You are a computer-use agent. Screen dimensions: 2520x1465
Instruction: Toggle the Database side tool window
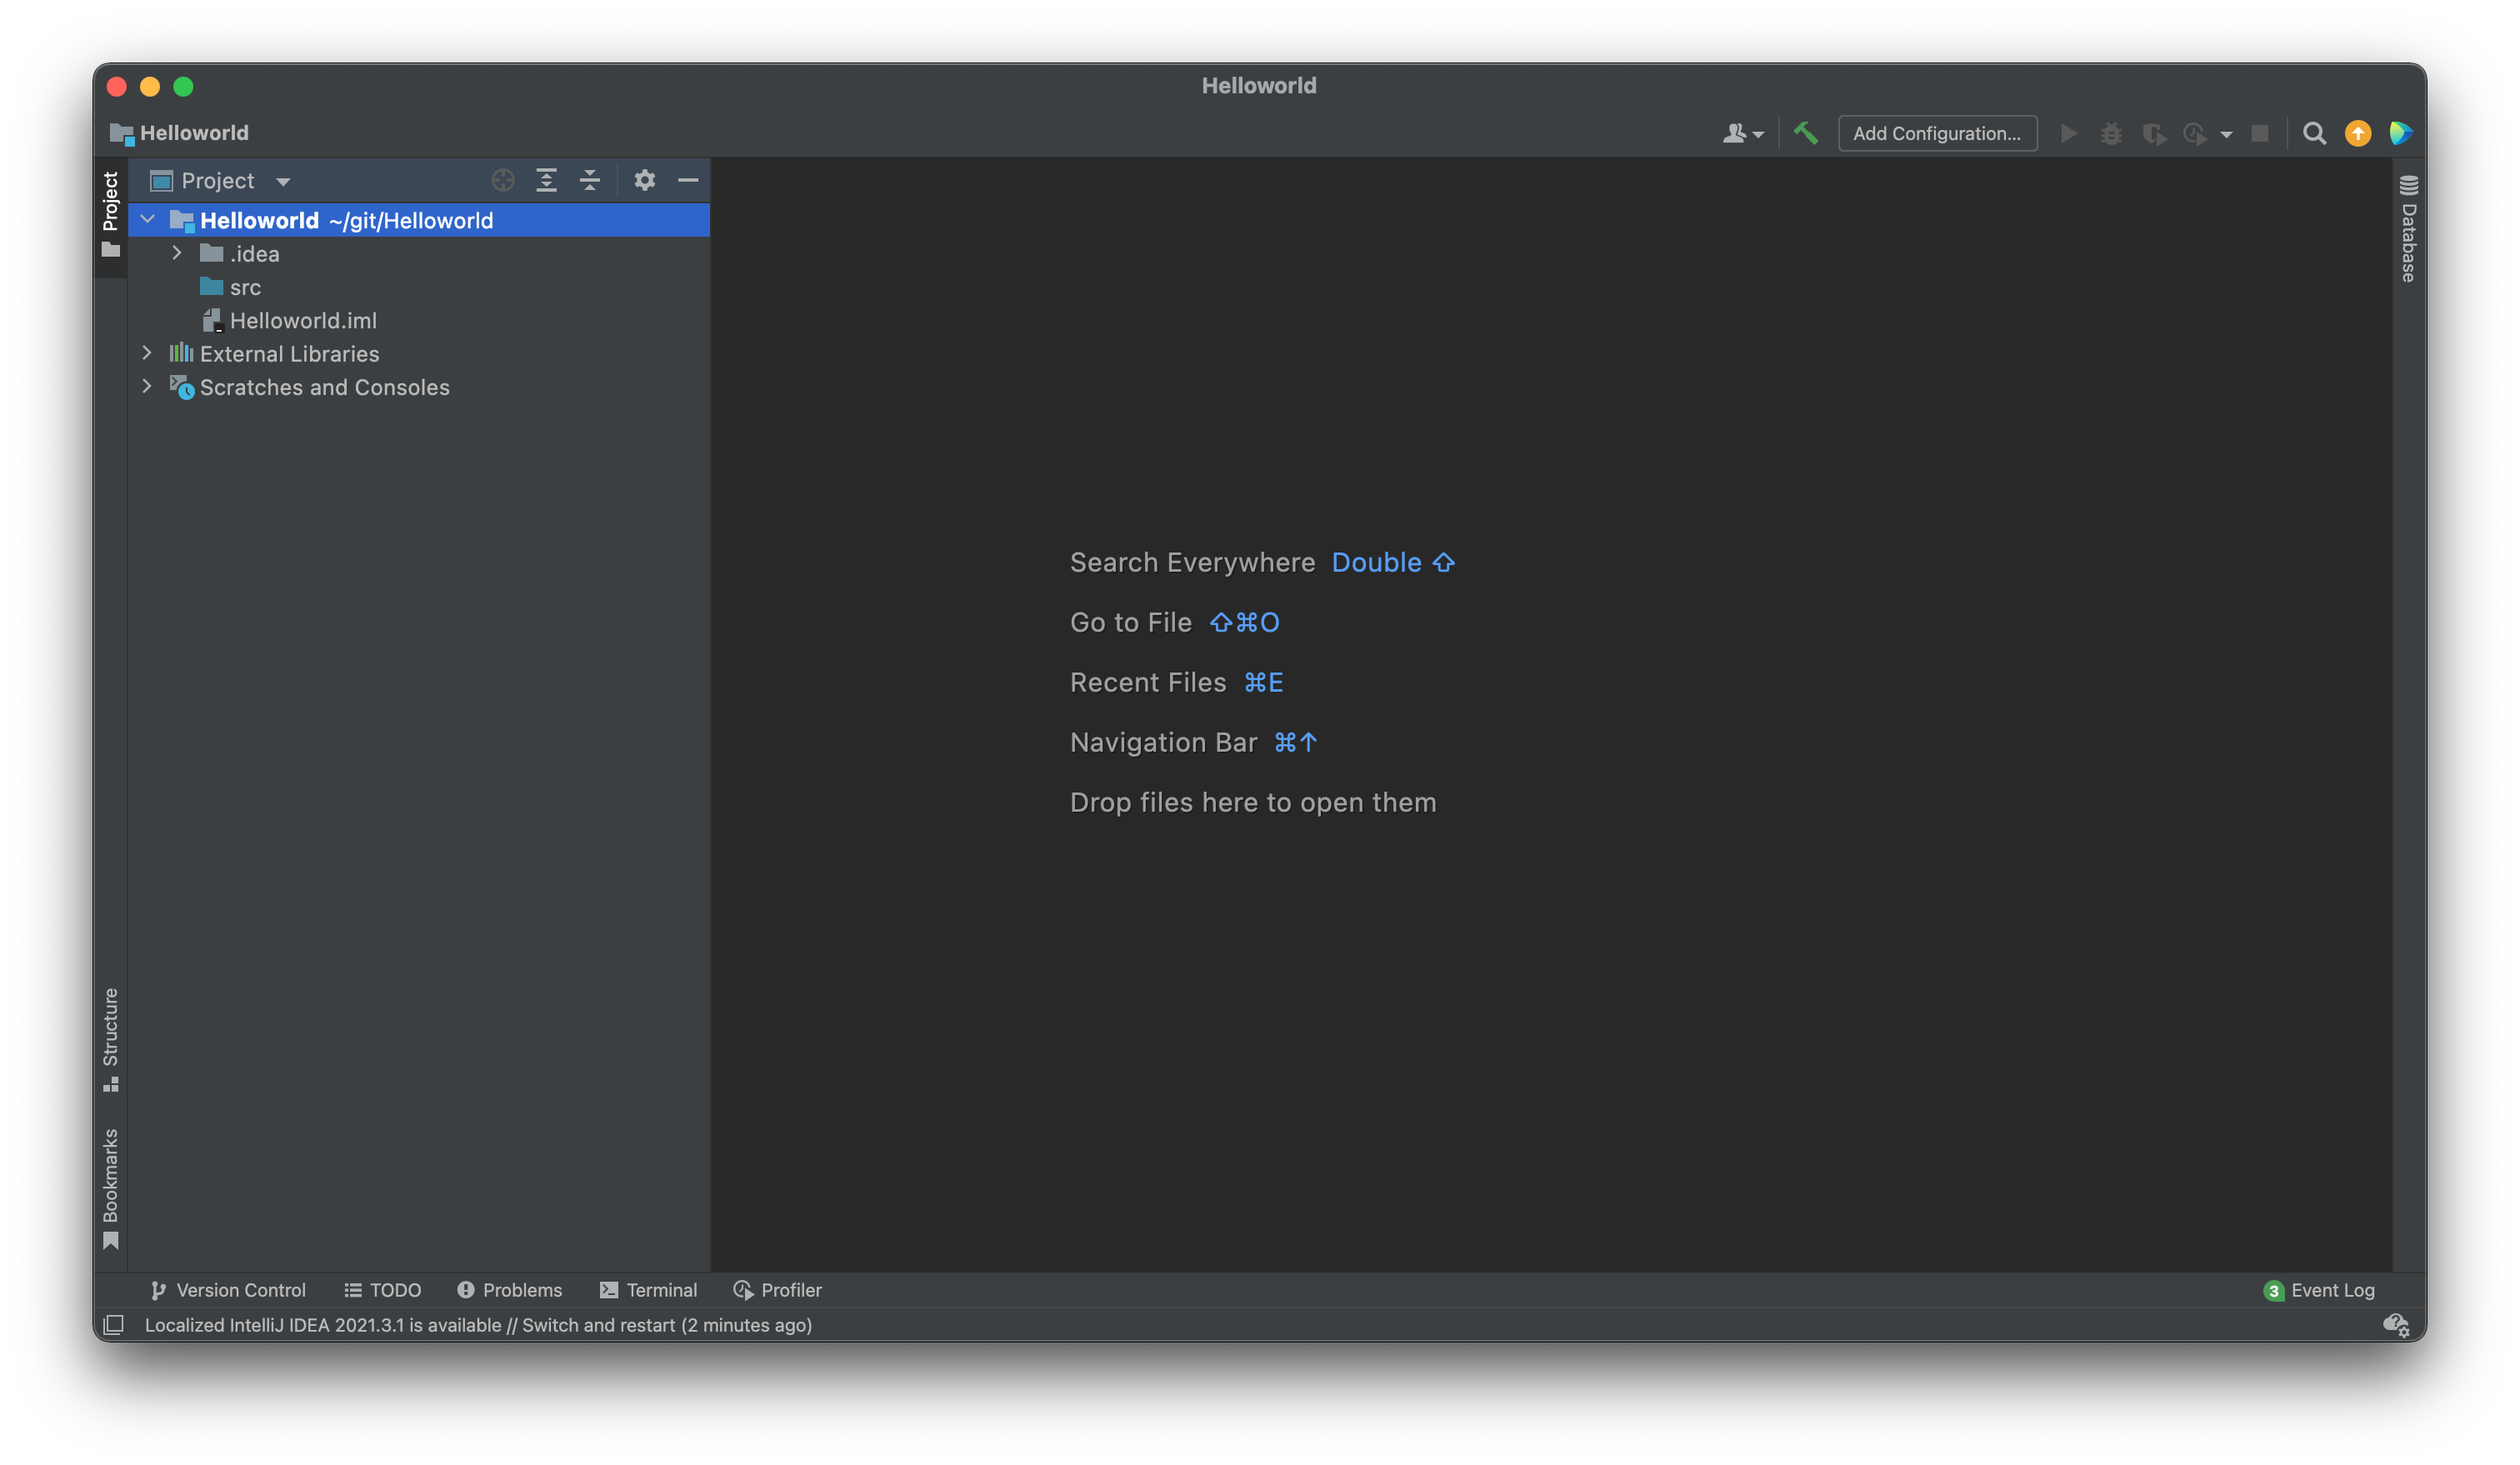click(2408, 230)
